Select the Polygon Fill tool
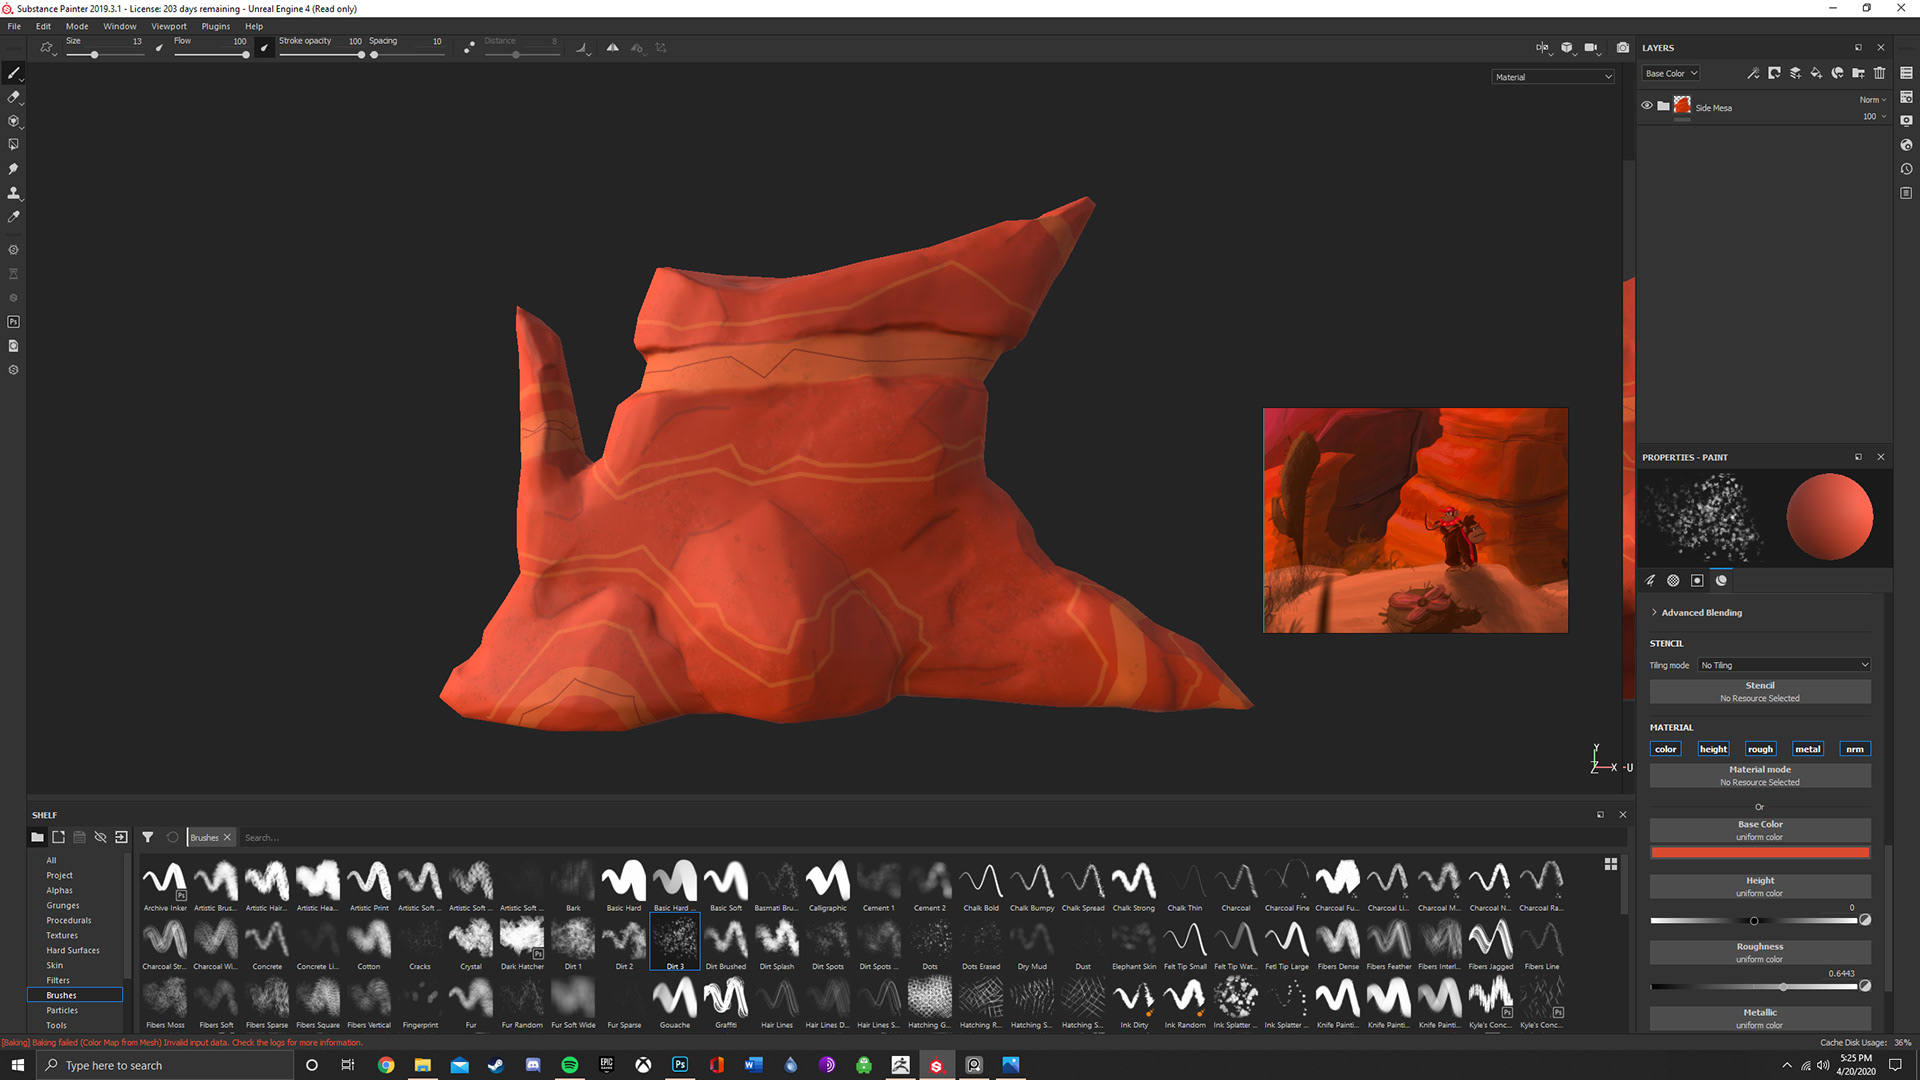1920x1080 pixels. point(13,145)
